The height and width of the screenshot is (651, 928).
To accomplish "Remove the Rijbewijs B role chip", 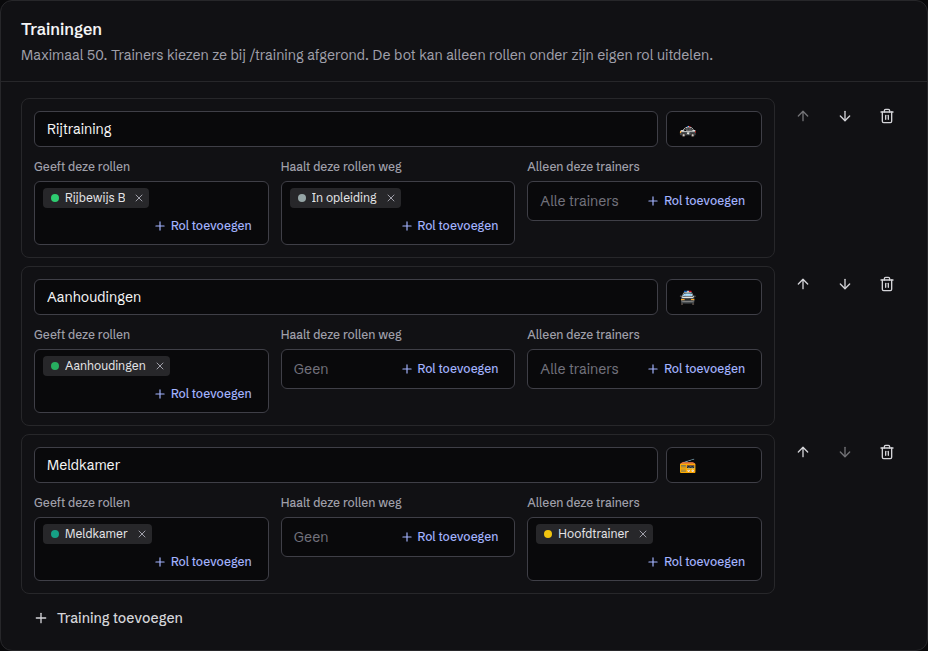I will (x=139, y=198).
